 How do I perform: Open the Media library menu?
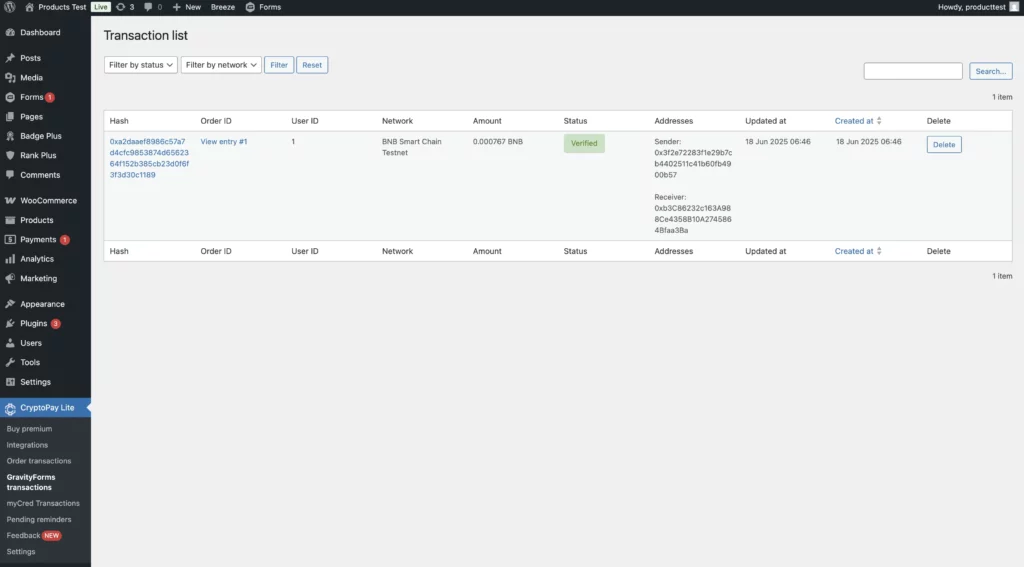coord(31,78)
